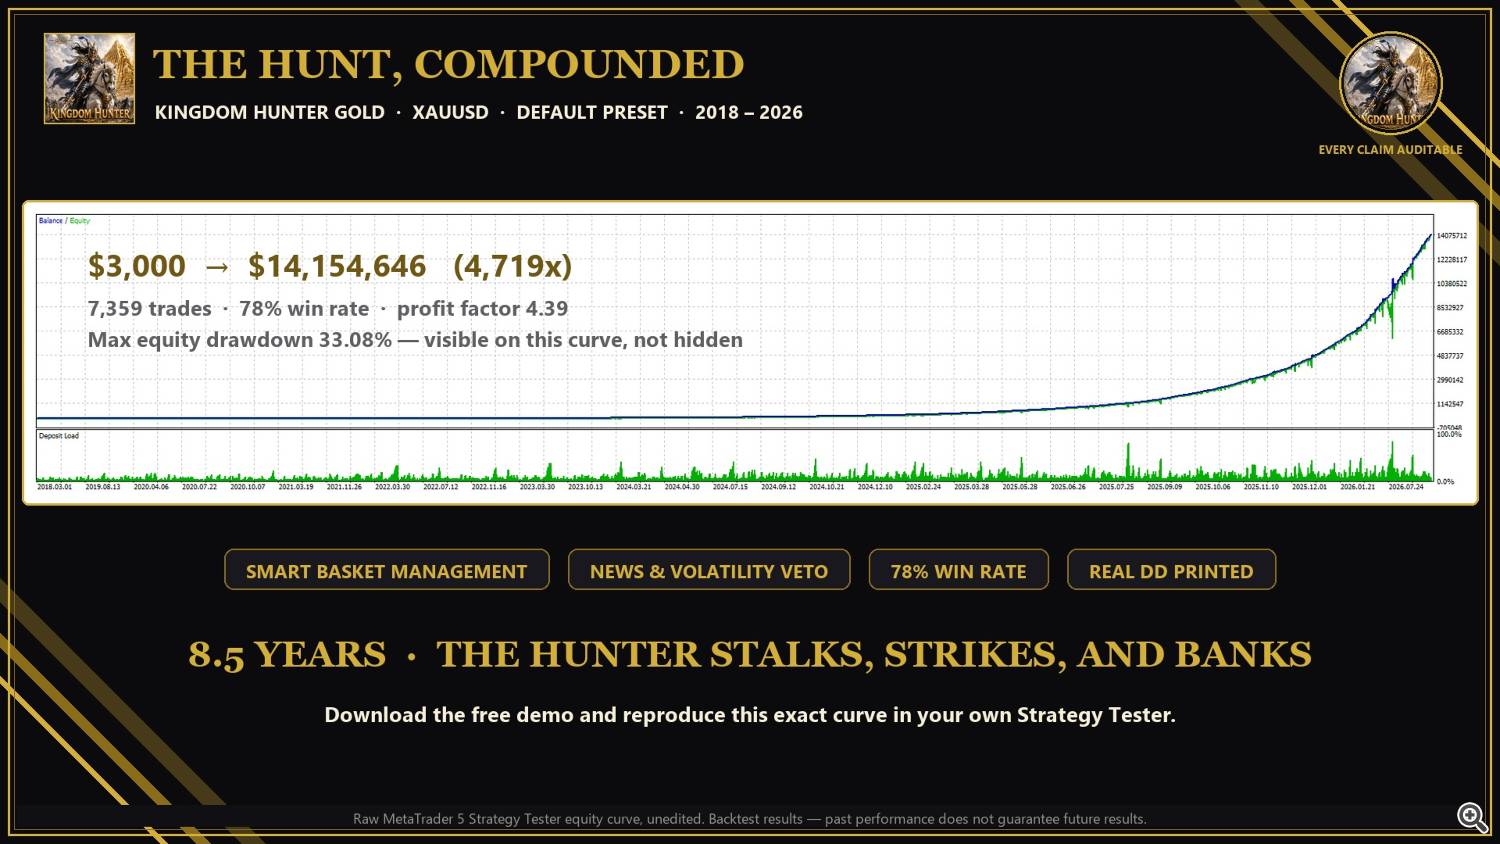Click the 1142547 axis value

tap(1450, 404)
